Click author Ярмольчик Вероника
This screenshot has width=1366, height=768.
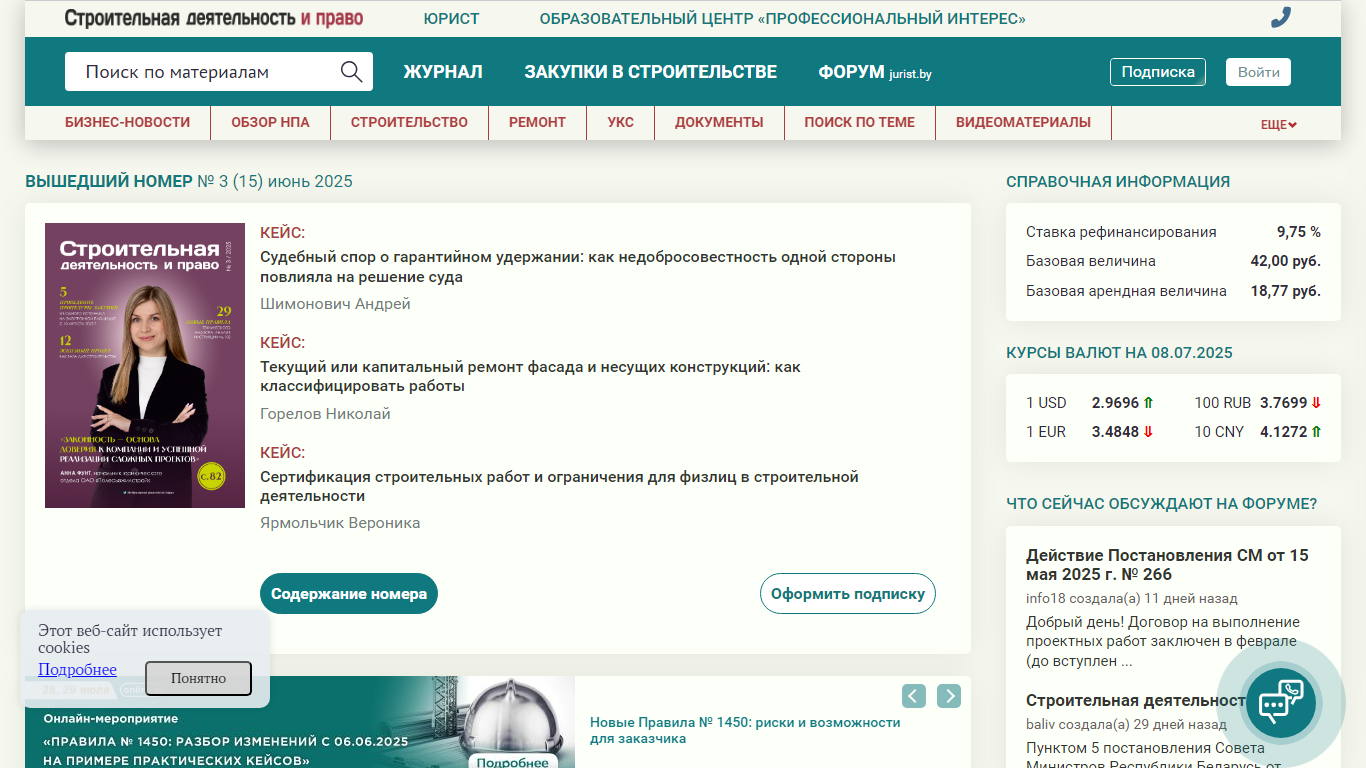click(x=340, y=523)
